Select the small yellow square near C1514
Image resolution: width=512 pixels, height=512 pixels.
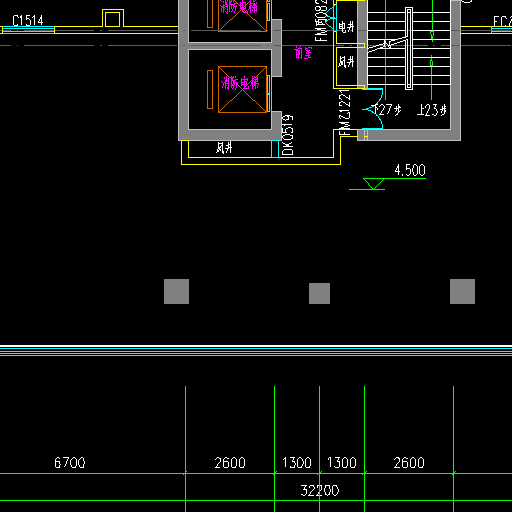(112, 19)
